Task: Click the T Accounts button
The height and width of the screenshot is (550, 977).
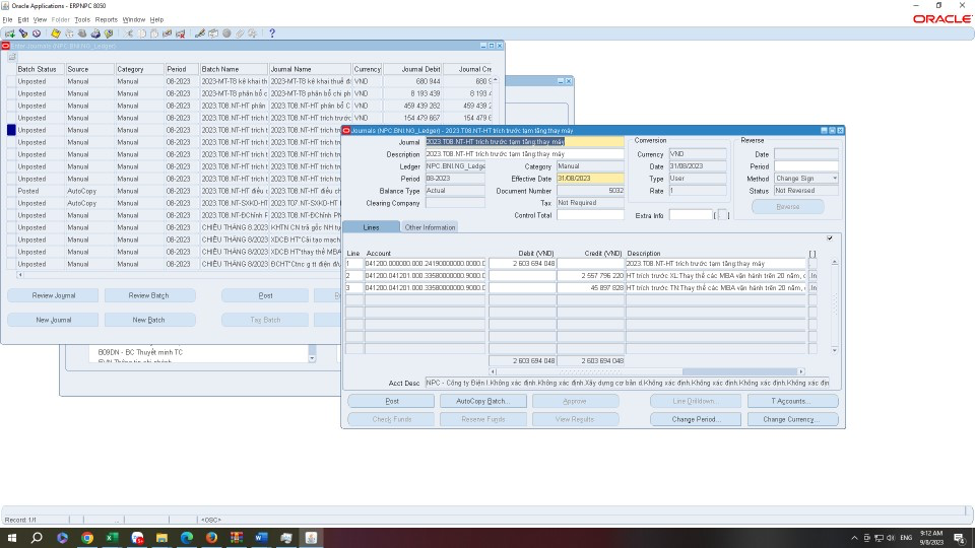Action: pos(792,401)
